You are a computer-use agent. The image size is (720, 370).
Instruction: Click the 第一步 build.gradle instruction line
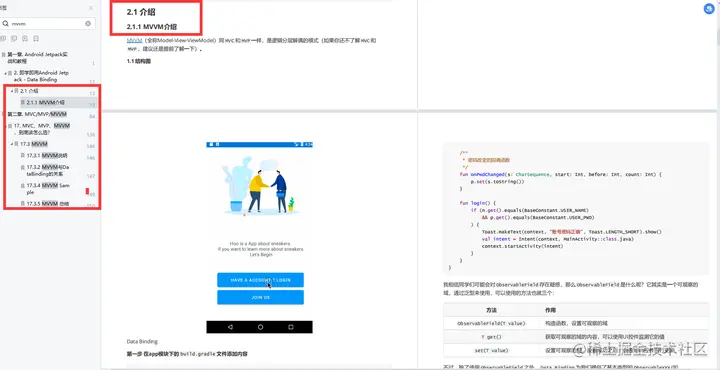coord(187,354)
